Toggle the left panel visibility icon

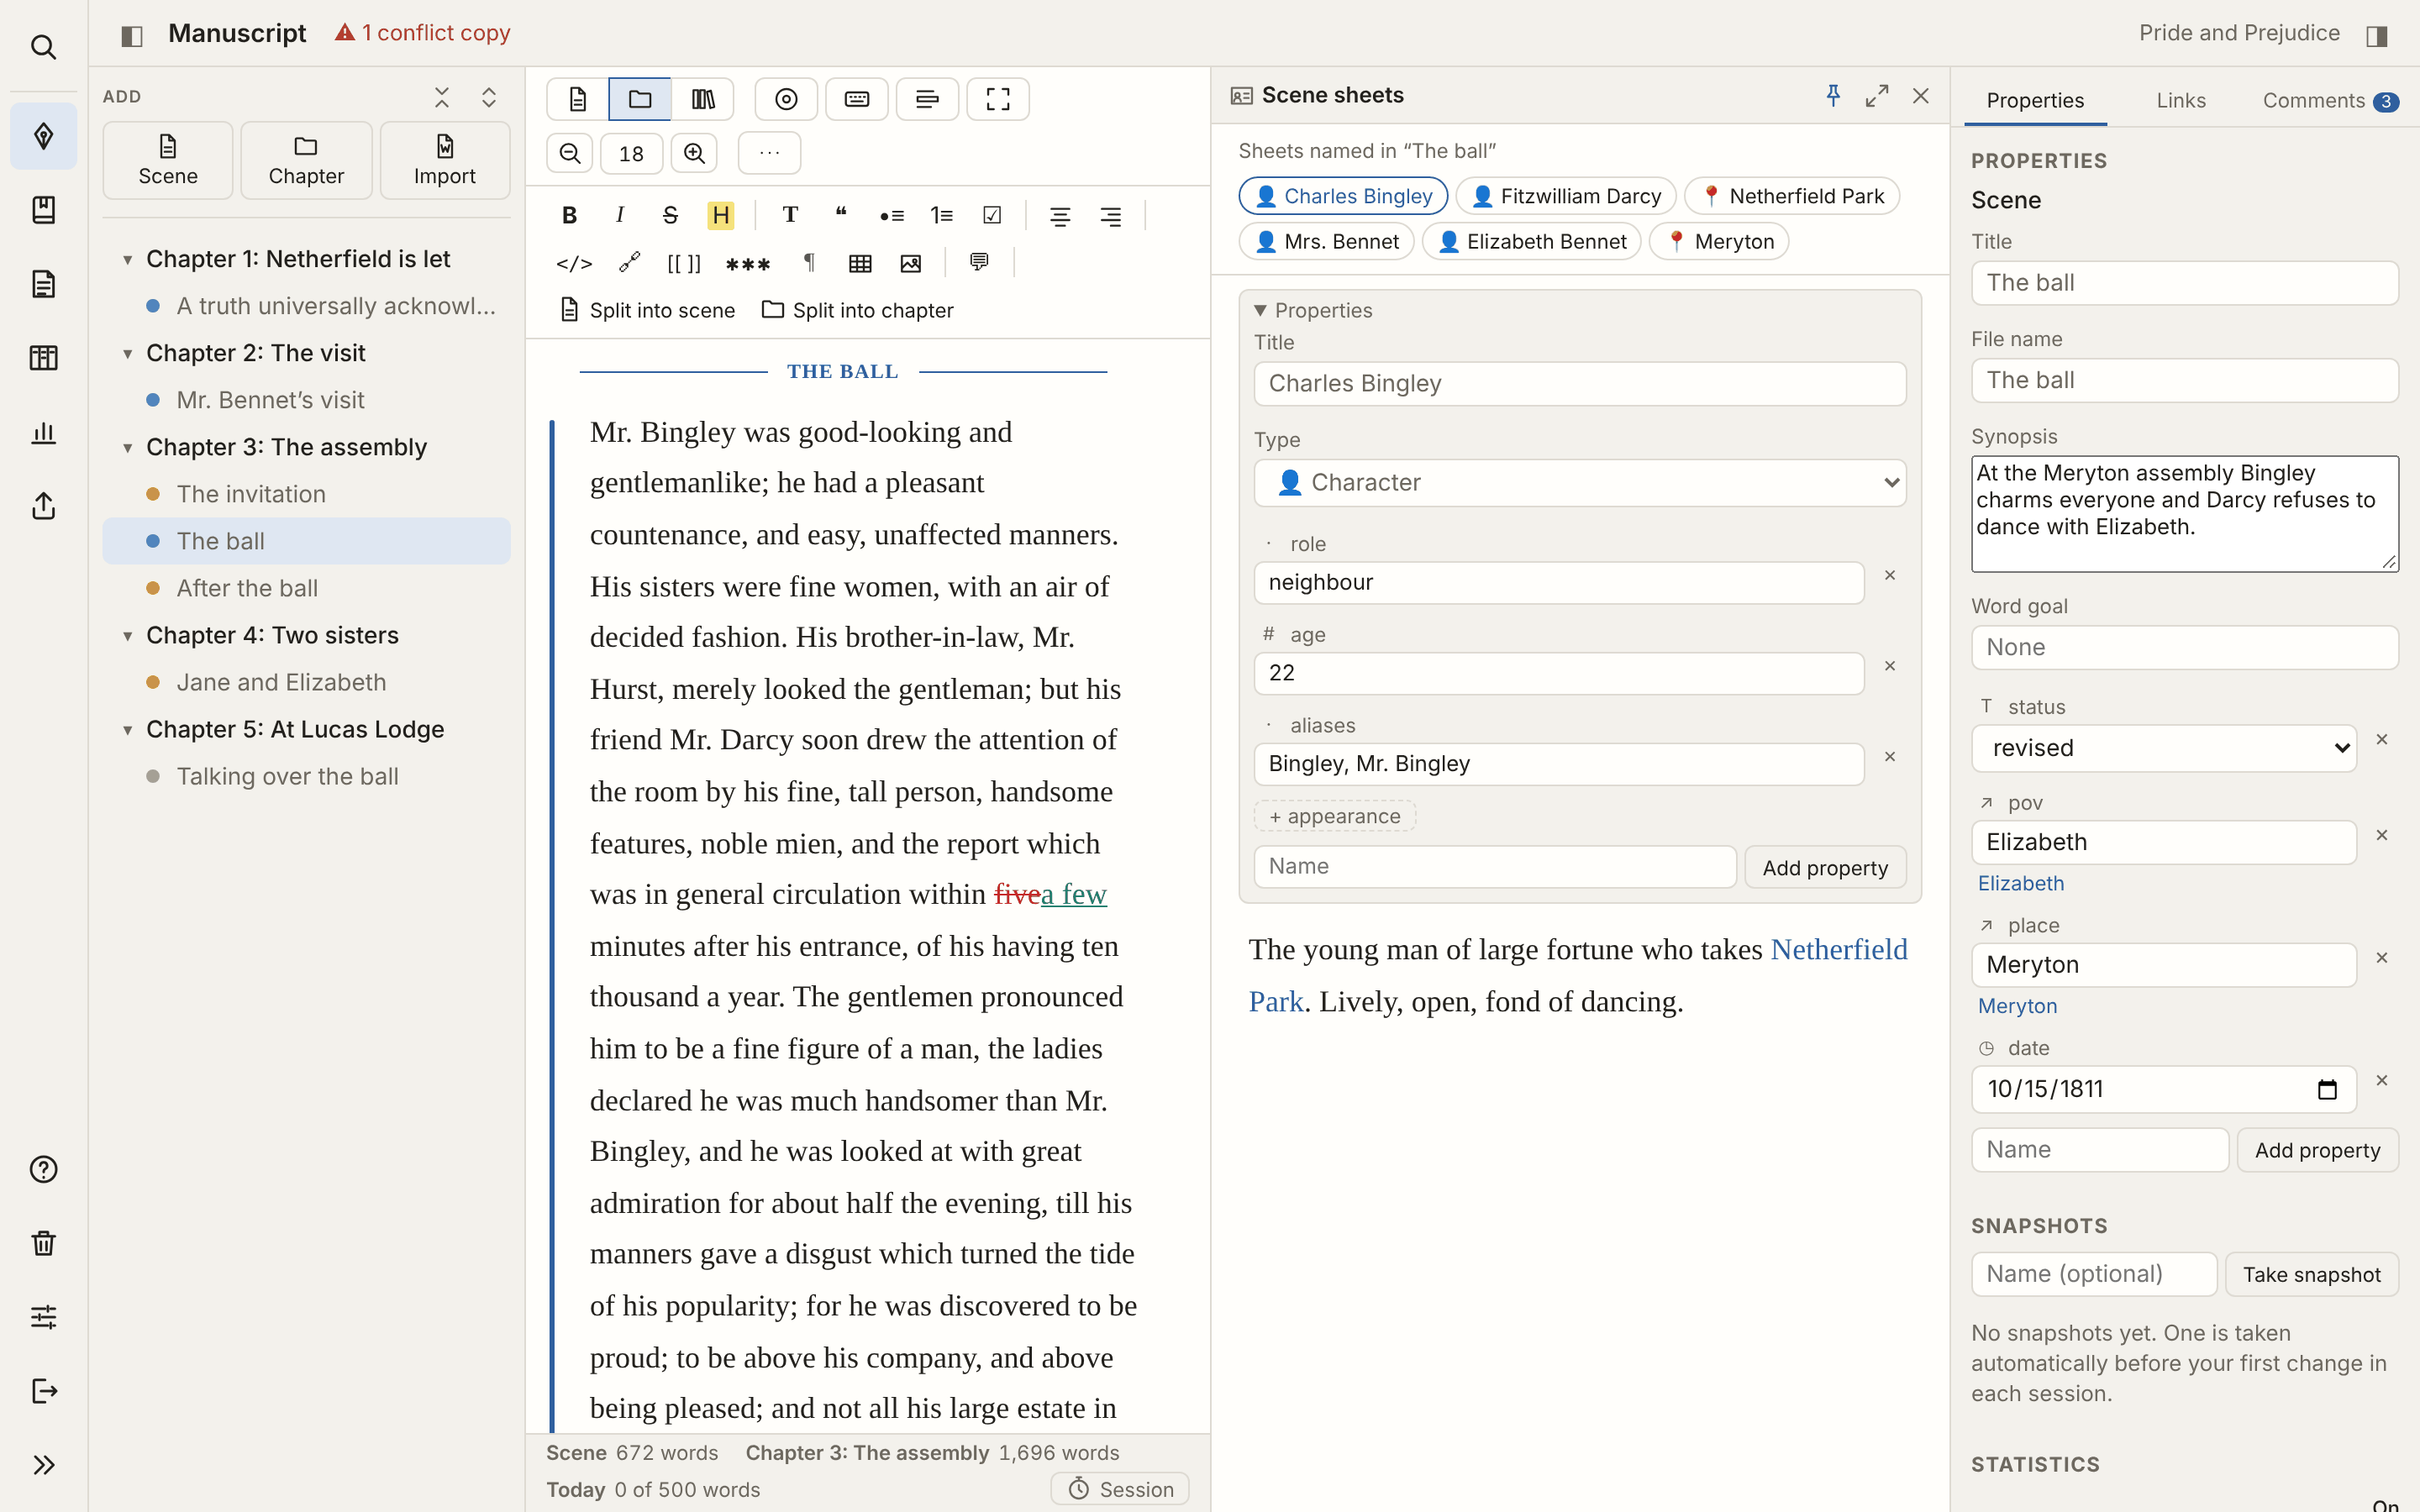132,36
